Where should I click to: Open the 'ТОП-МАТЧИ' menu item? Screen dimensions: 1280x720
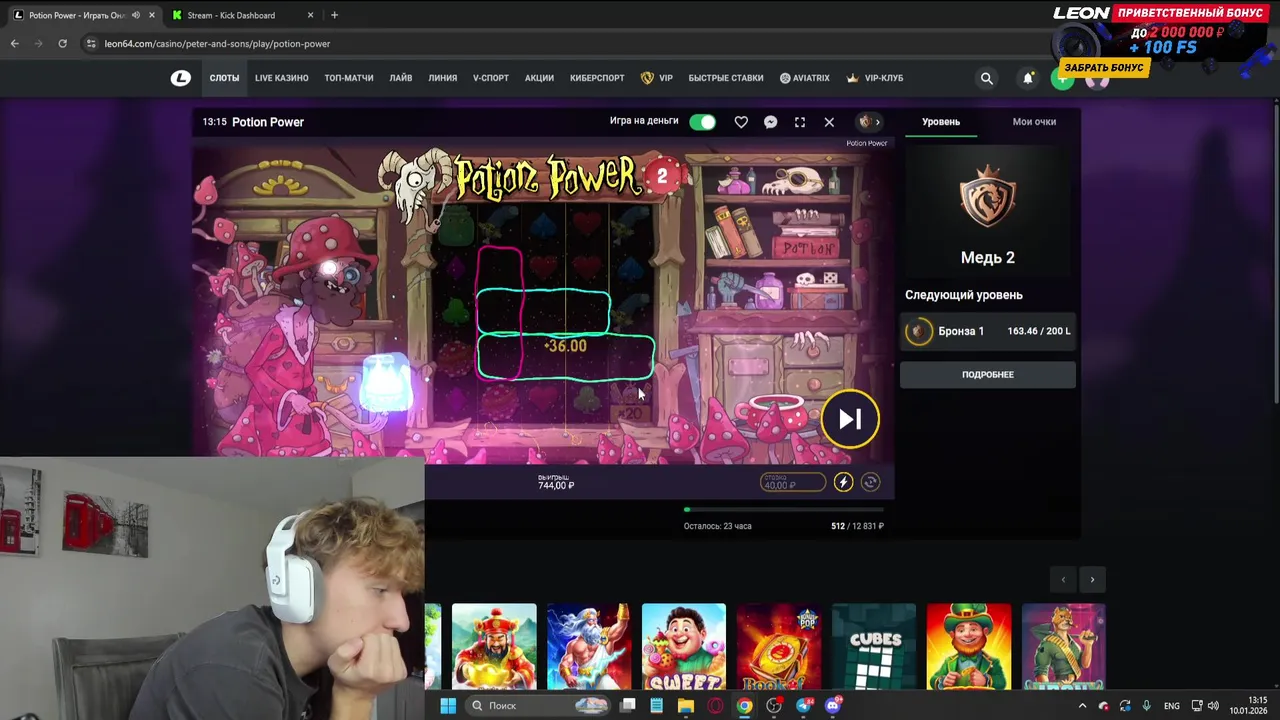coord(349,78)
